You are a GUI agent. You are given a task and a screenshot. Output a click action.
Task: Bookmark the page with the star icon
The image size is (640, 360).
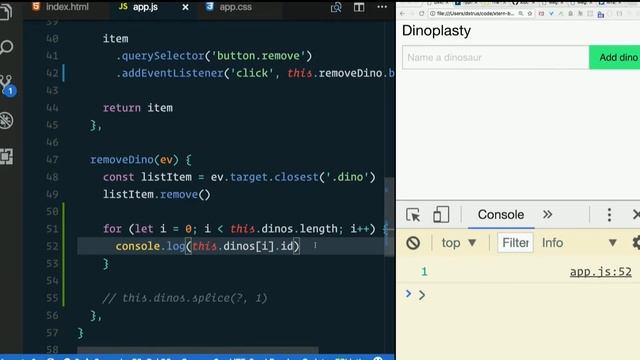pos(530,13)
